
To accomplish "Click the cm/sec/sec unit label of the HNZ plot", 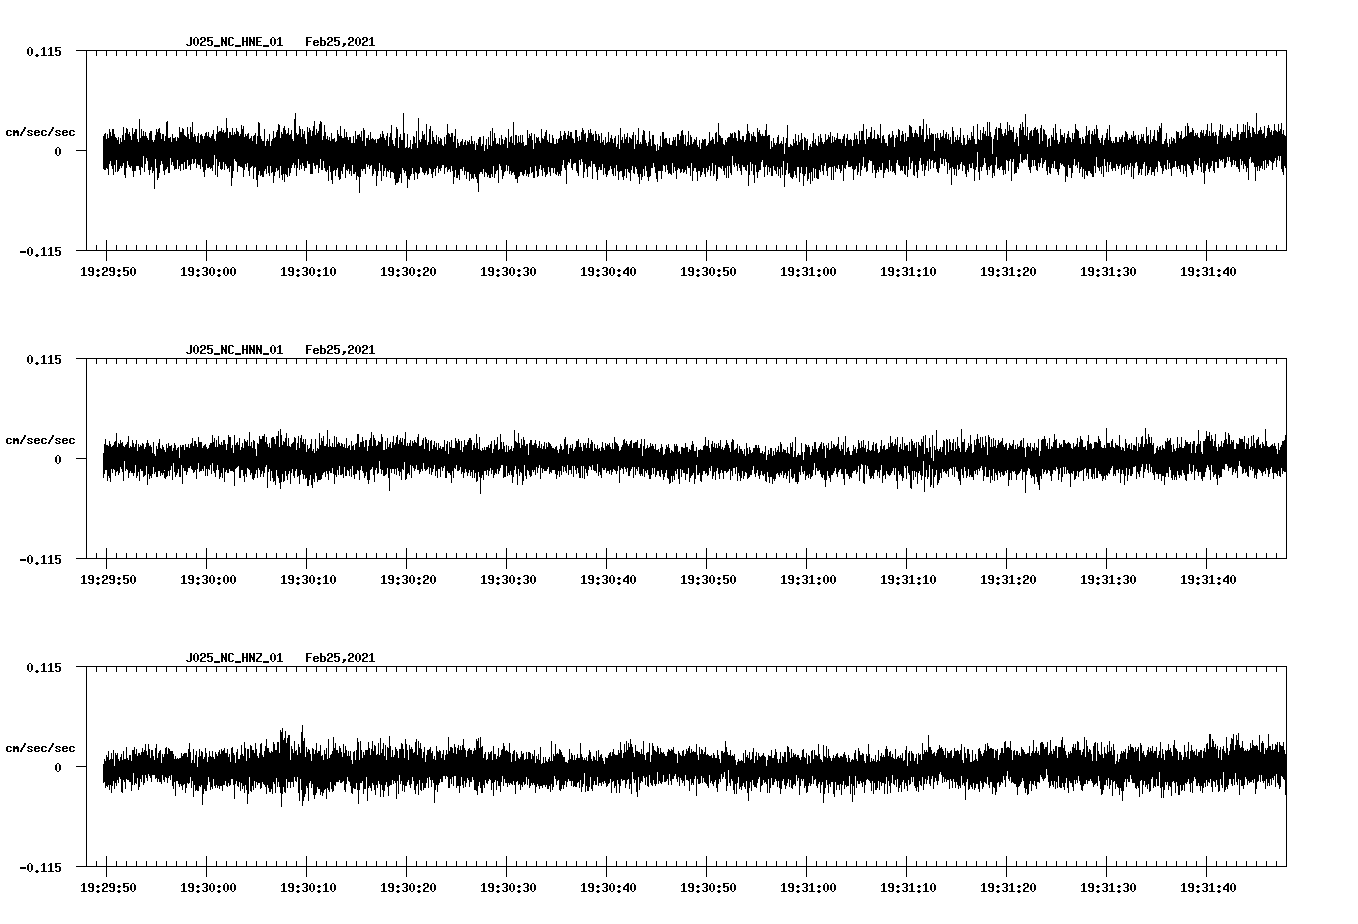I will coord(40,746).
